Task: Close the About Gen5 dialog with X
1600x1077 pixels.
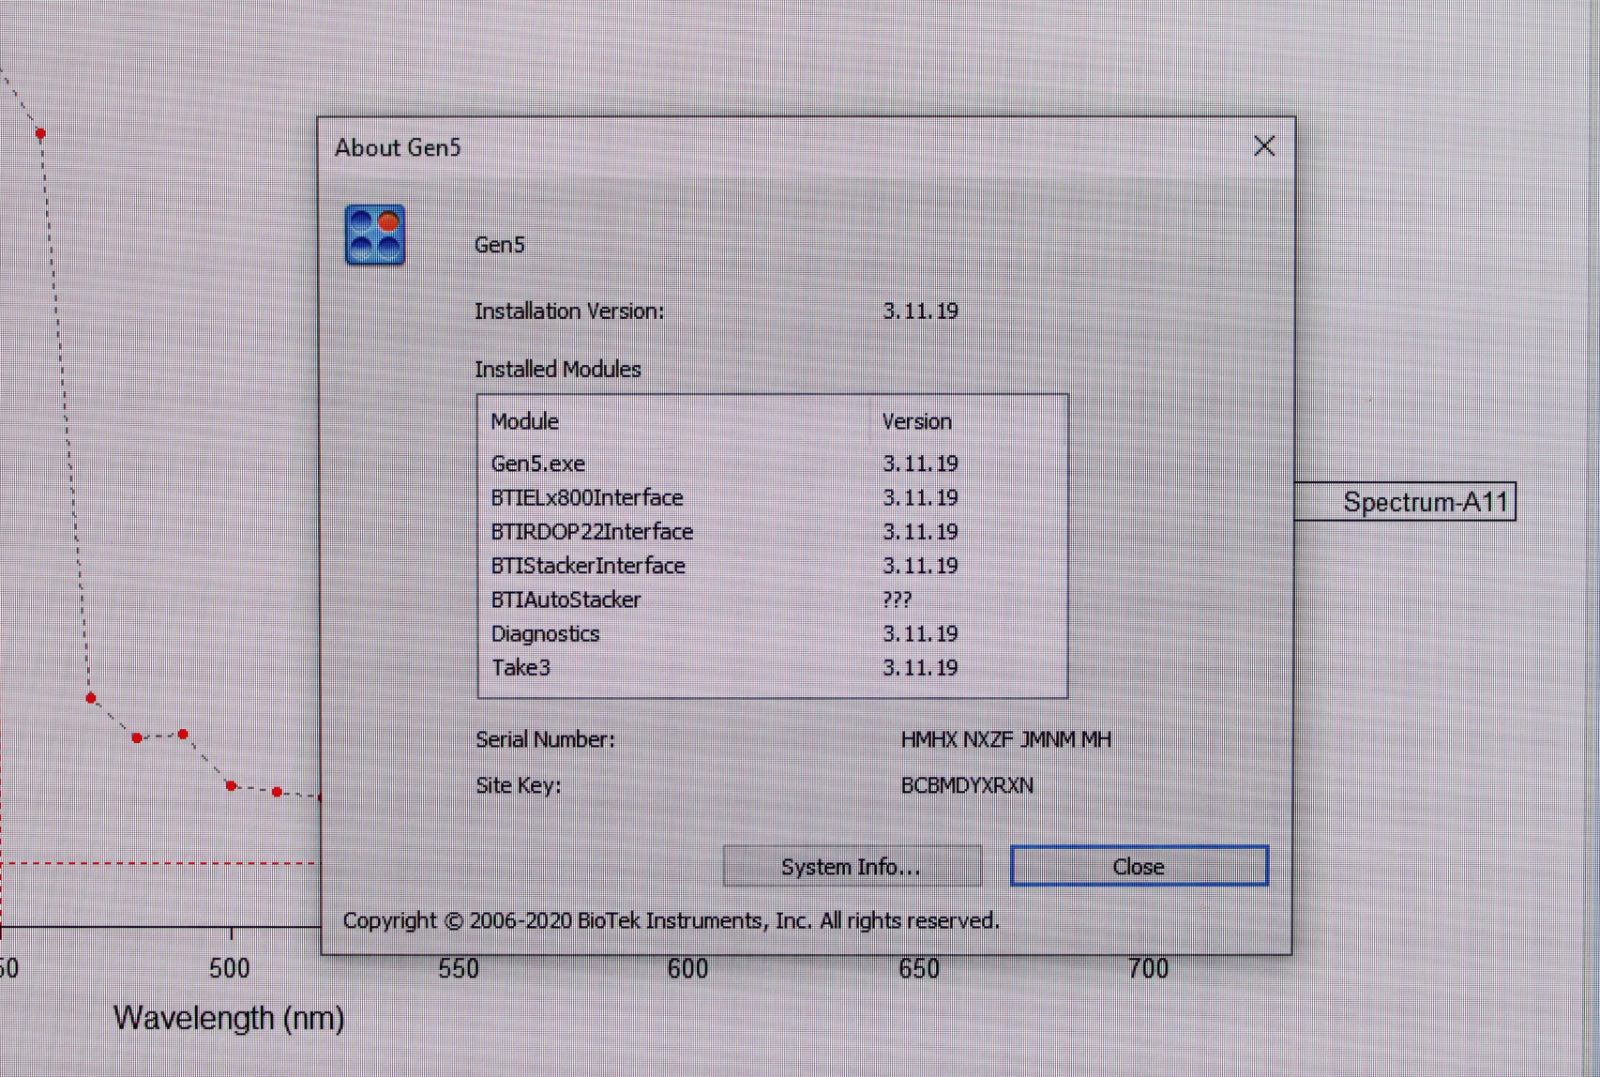Action: point(1264,147)
